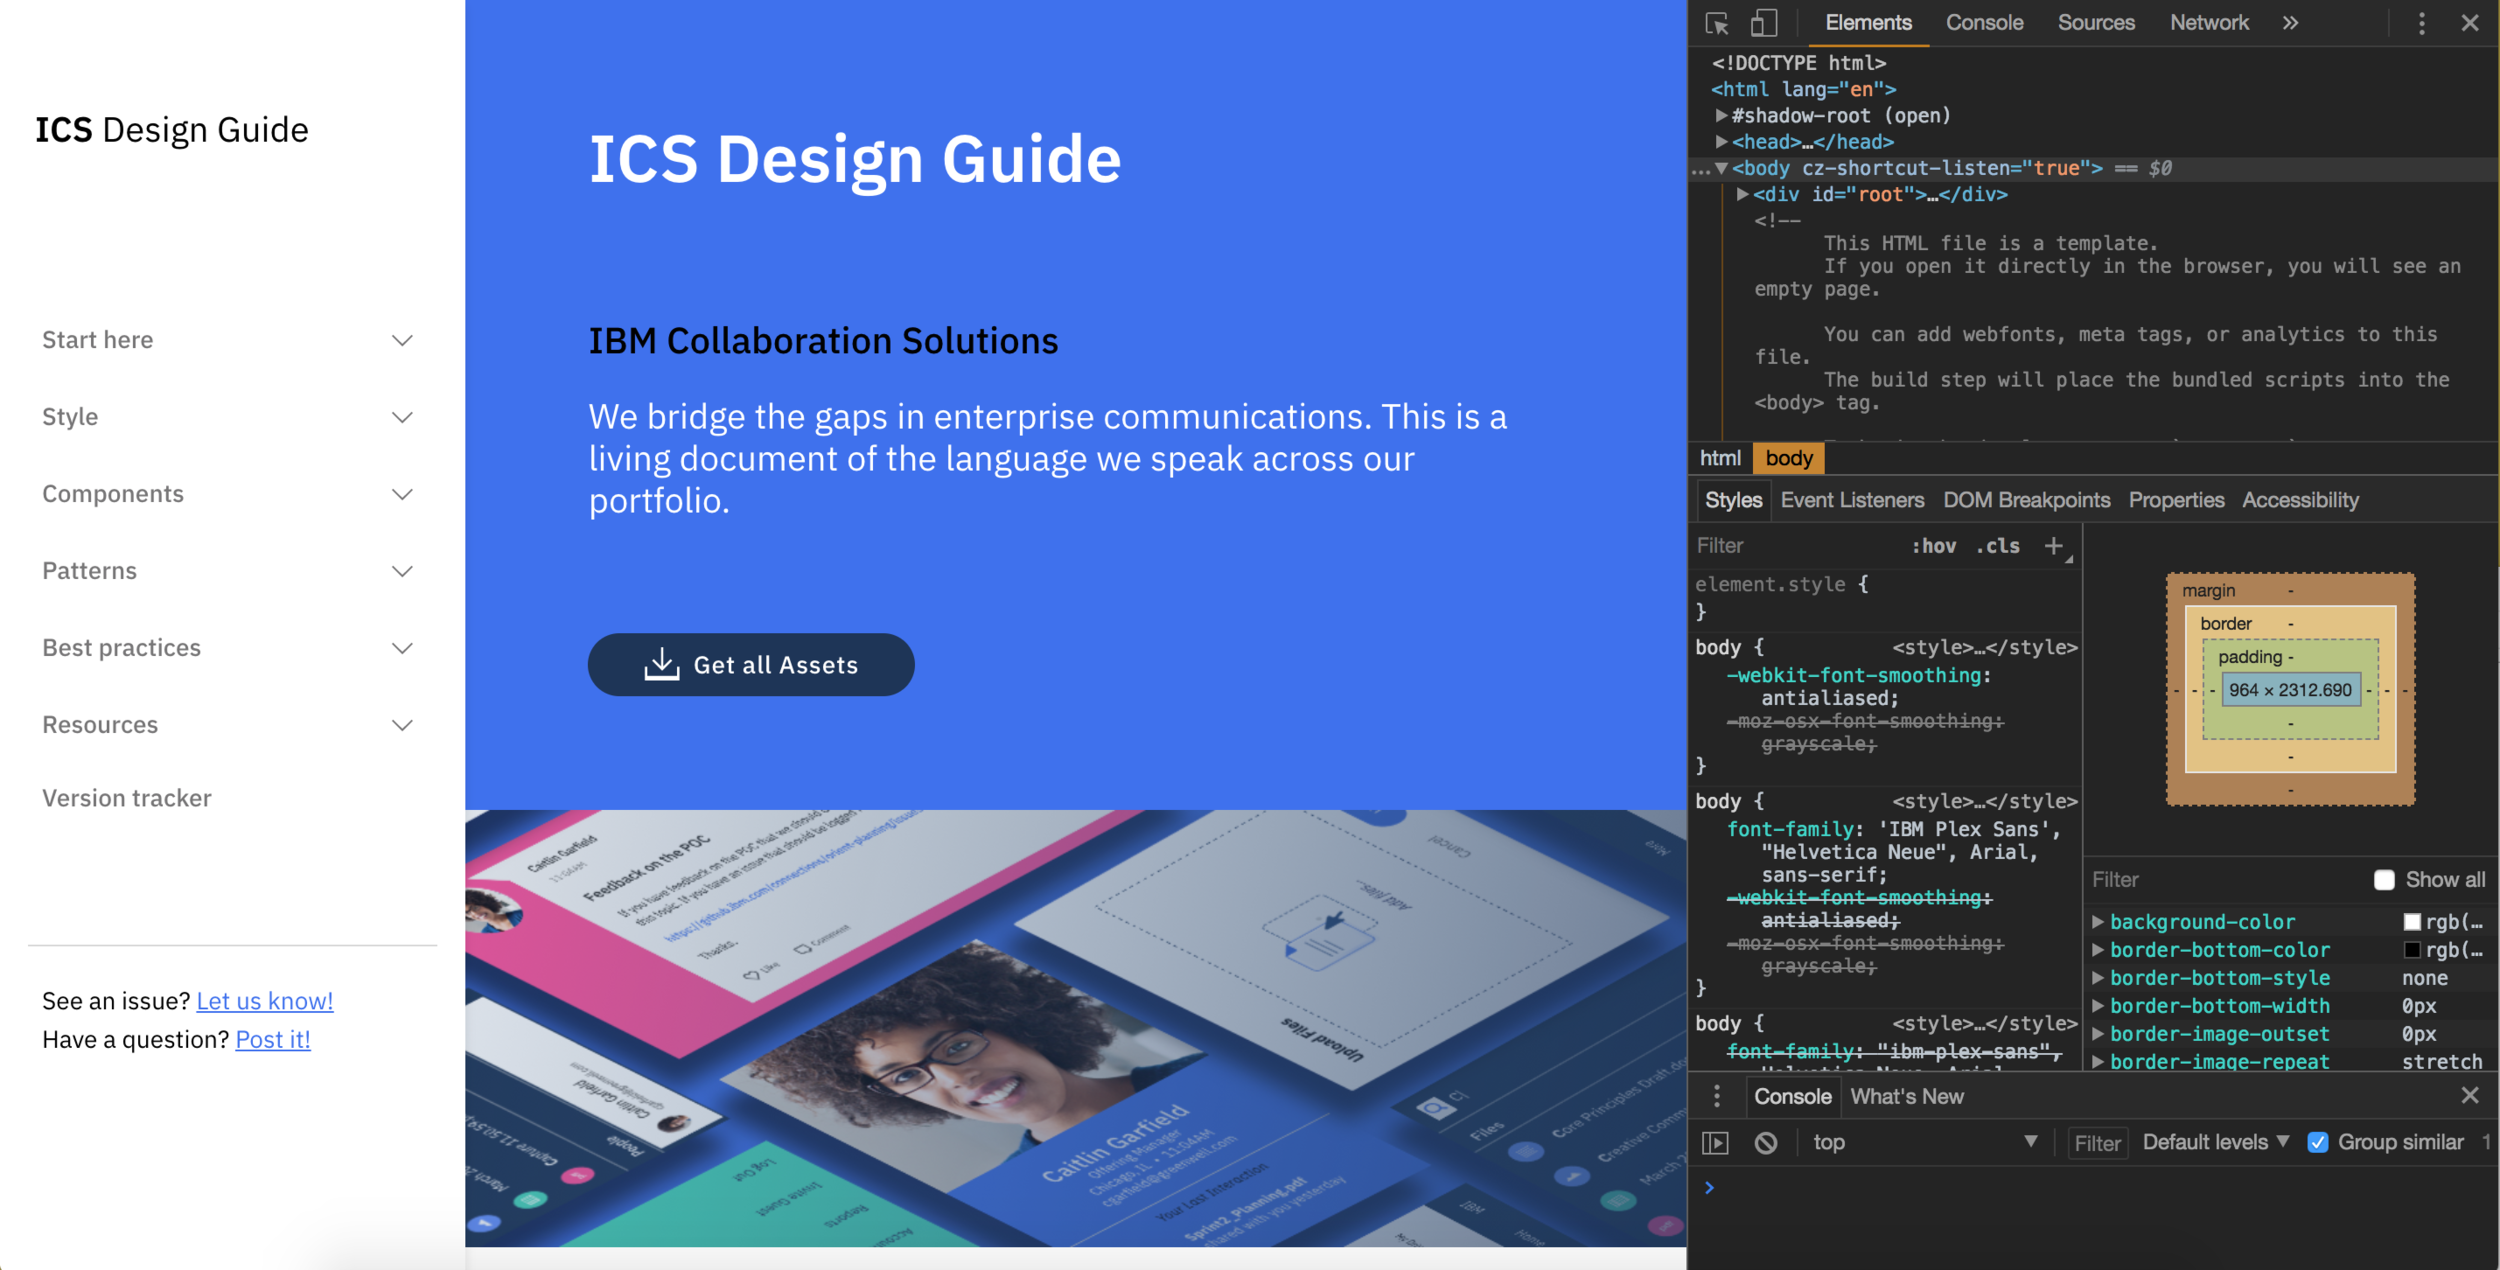Follow the Let us know! link
This screenshot has width=2500, height=1270.
click(264, 1001)
